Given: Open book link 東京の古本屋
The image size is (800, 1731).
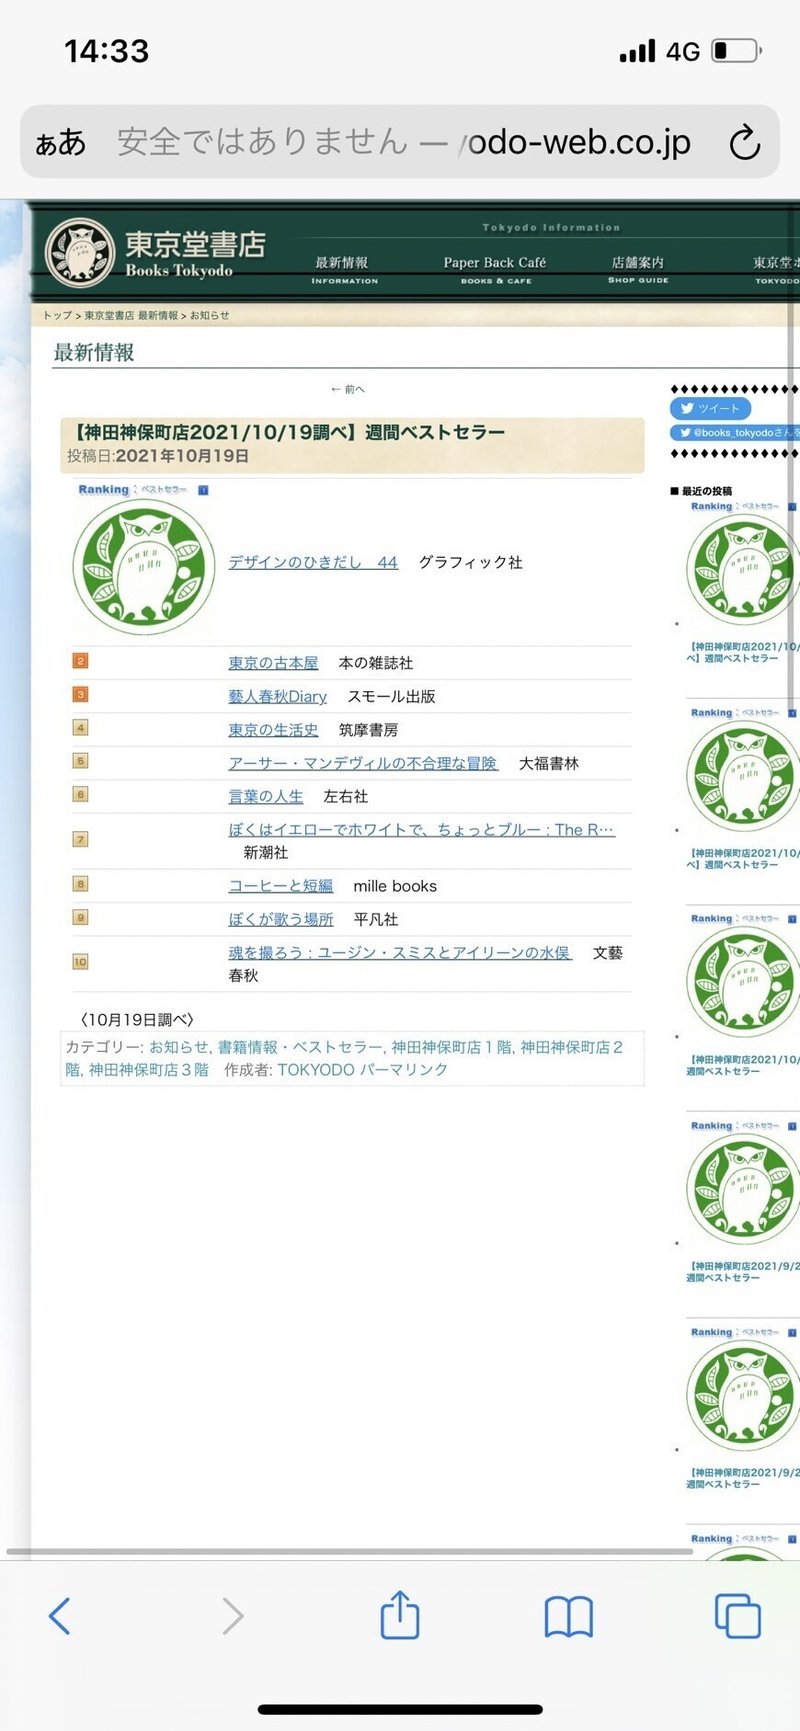Looking at the screenshot, I should [x=273, y=663].
